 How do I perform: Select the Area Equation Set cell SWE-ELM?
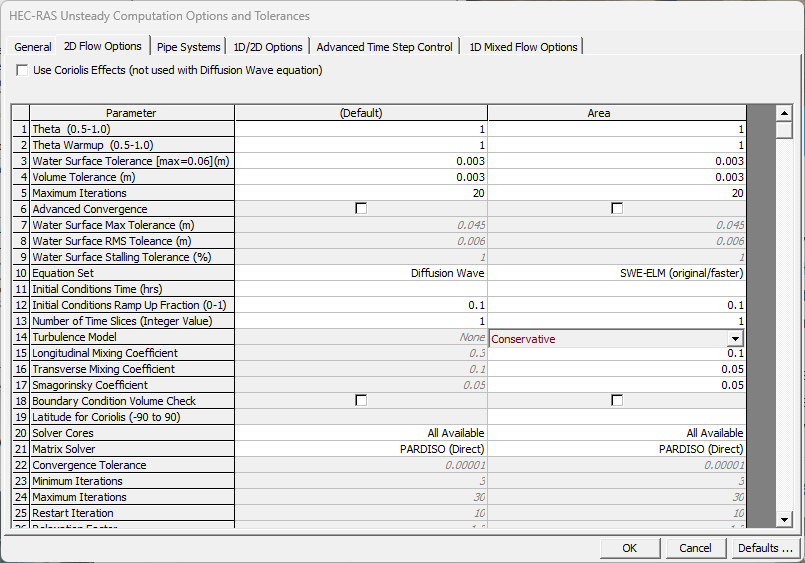[x=617, y=273]
